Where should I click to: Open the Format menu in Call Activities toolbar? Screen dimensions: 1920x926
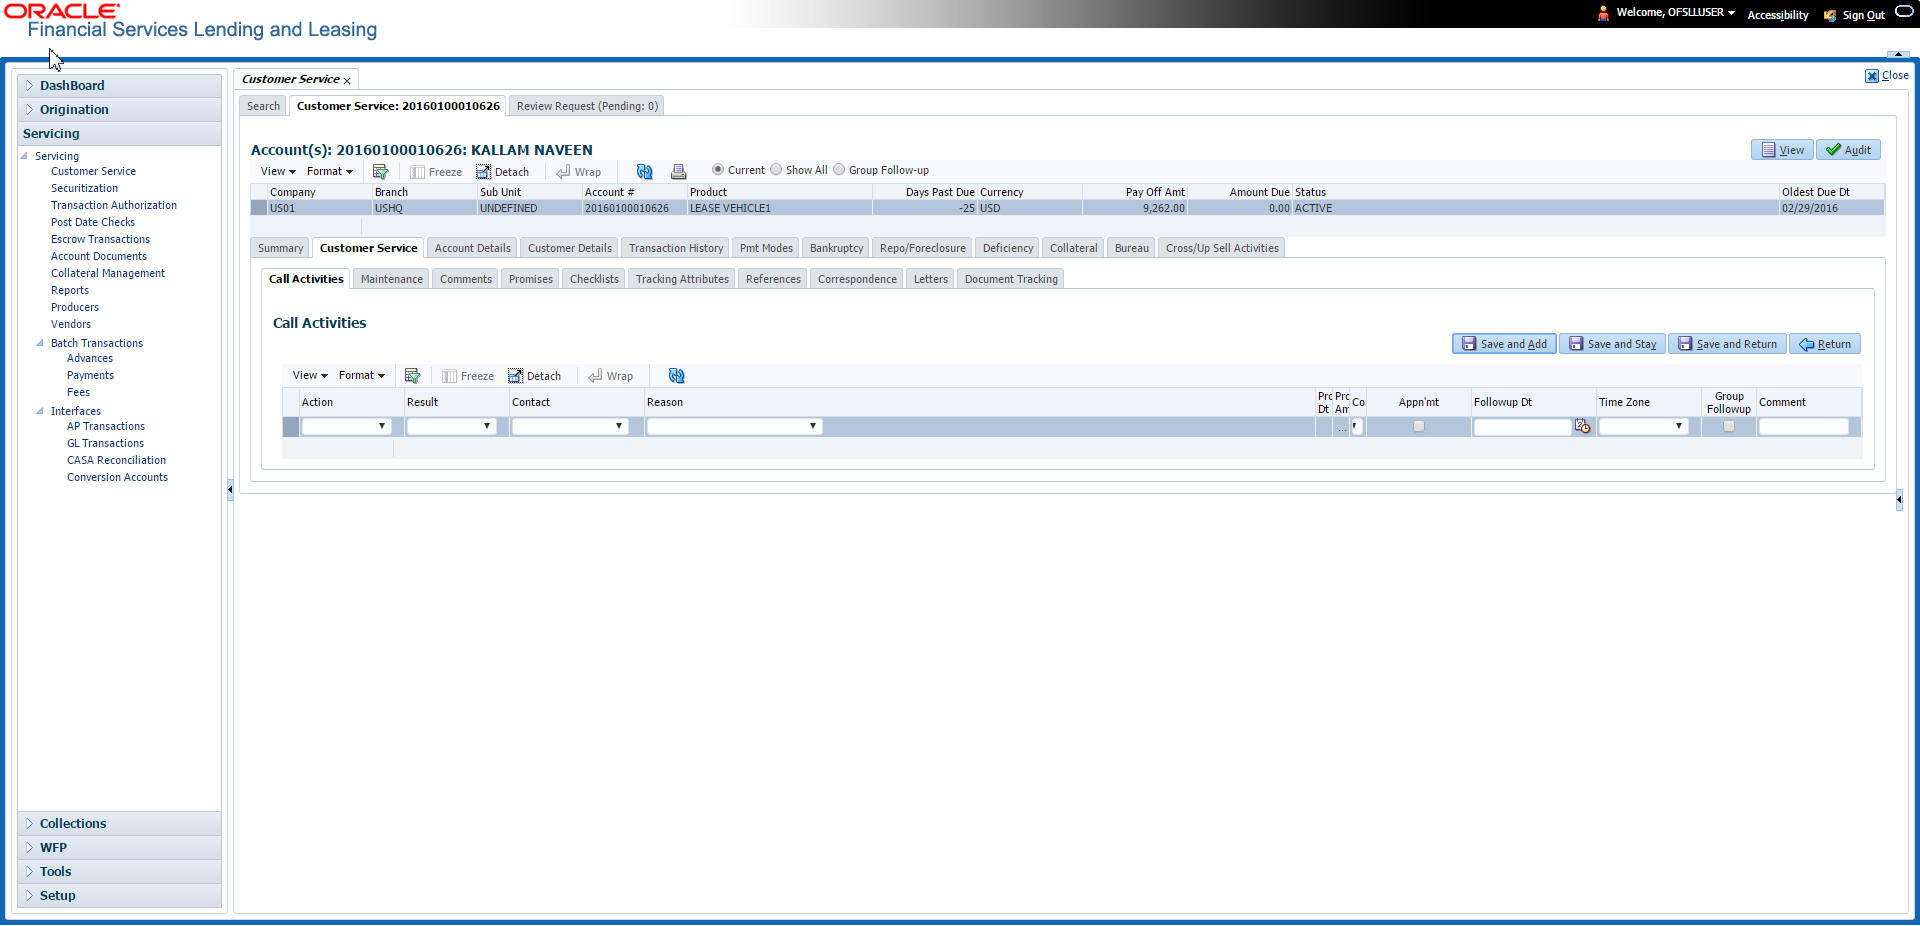pos(362,376)
